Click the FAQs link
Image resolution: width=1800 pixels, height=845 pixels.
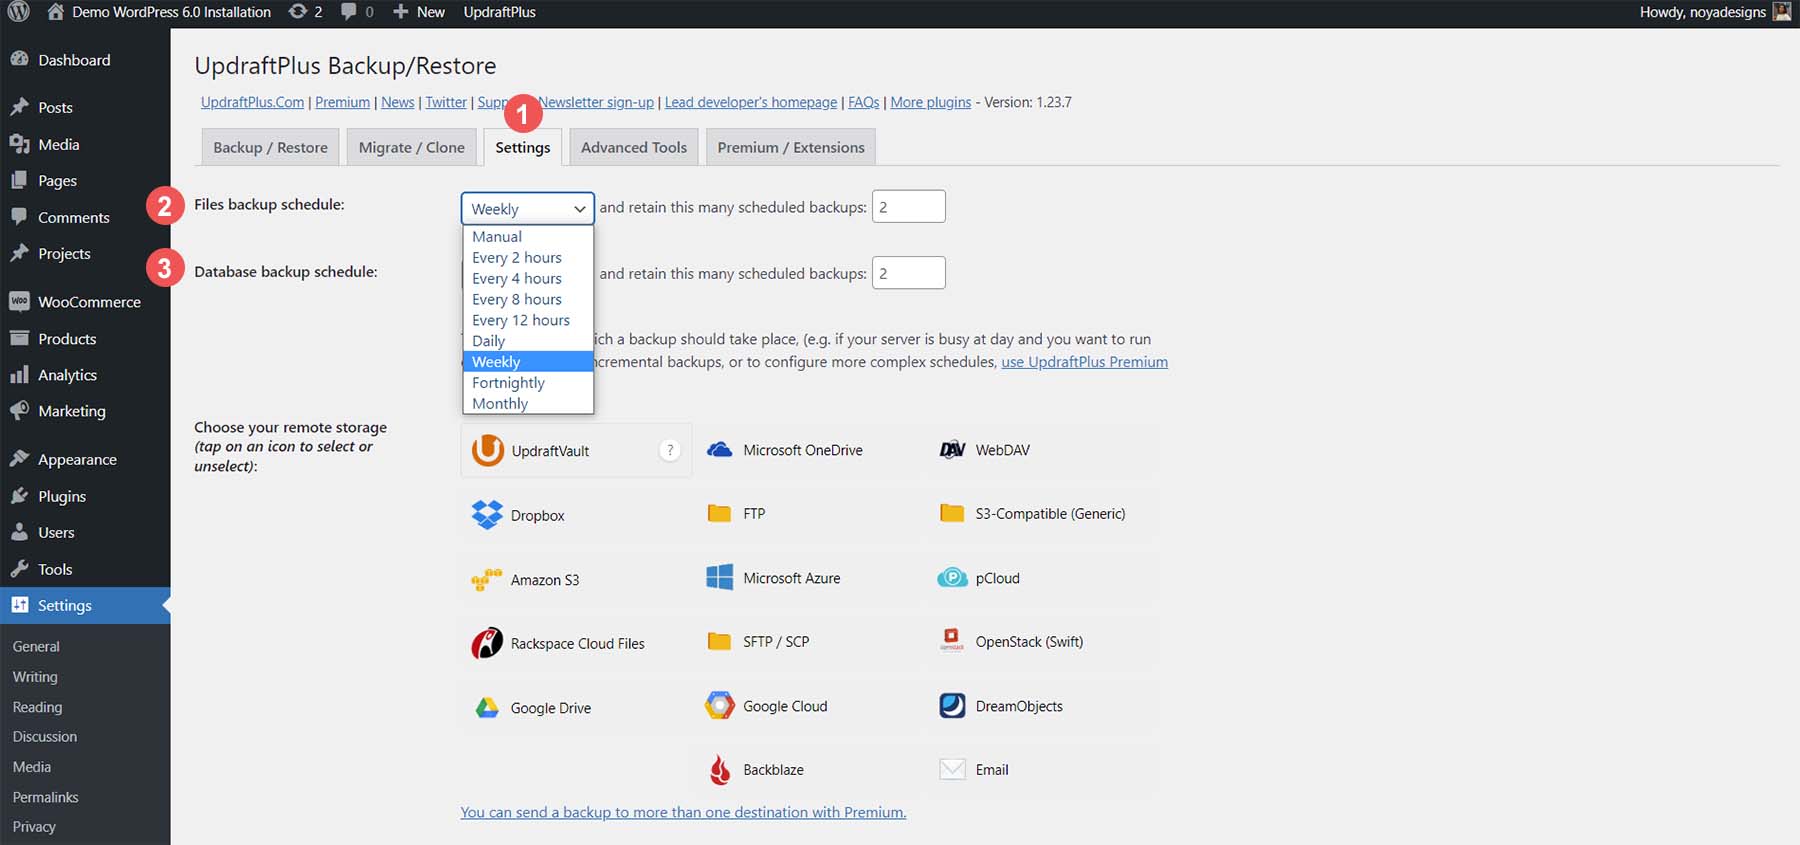[863, 102]
